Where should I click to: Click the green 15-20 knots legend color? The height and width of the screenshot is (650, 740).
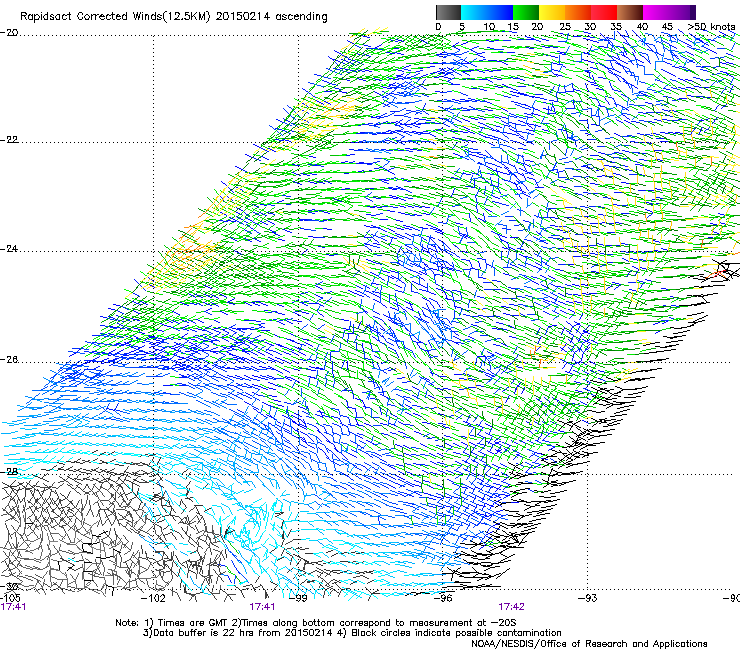point(526,12)
